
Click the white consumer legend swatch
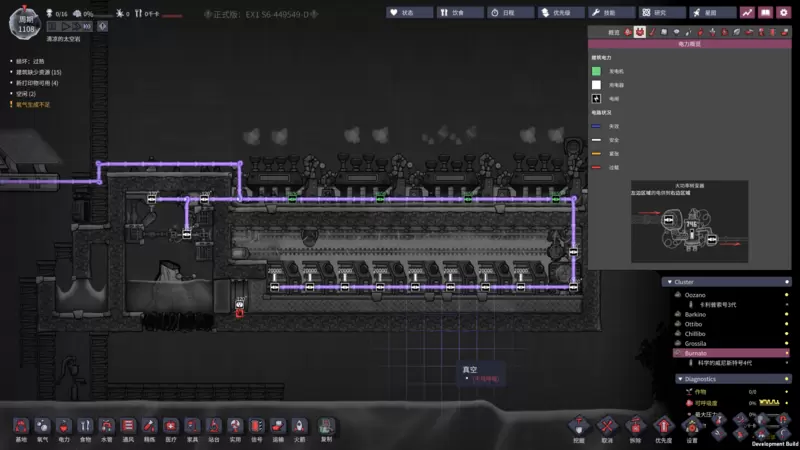coord(596,85)
